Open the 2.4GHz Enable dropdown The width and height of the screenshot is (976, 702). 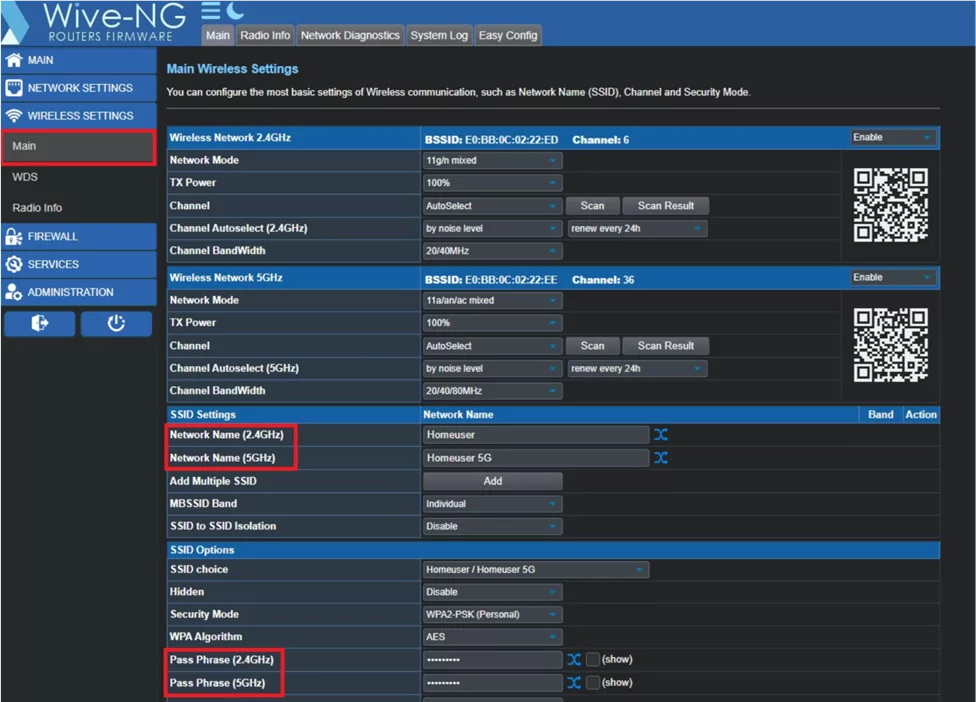pyautogui.click(x=892, y=138)
